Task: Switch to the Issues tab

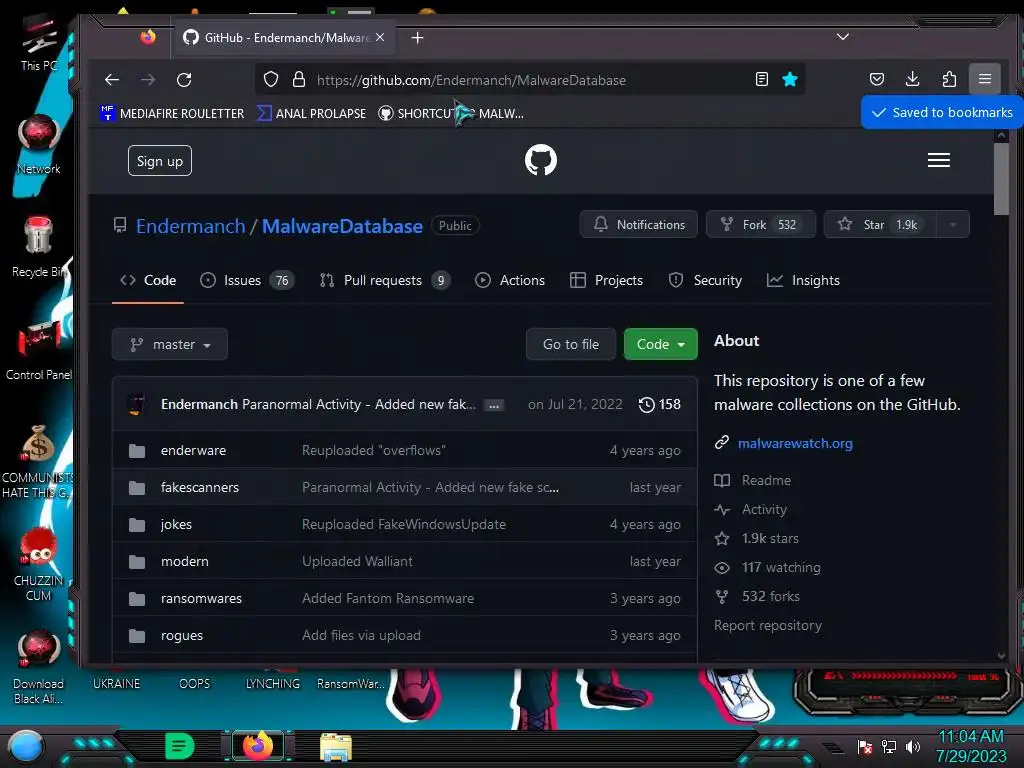Action: click(x=247, y=280)
